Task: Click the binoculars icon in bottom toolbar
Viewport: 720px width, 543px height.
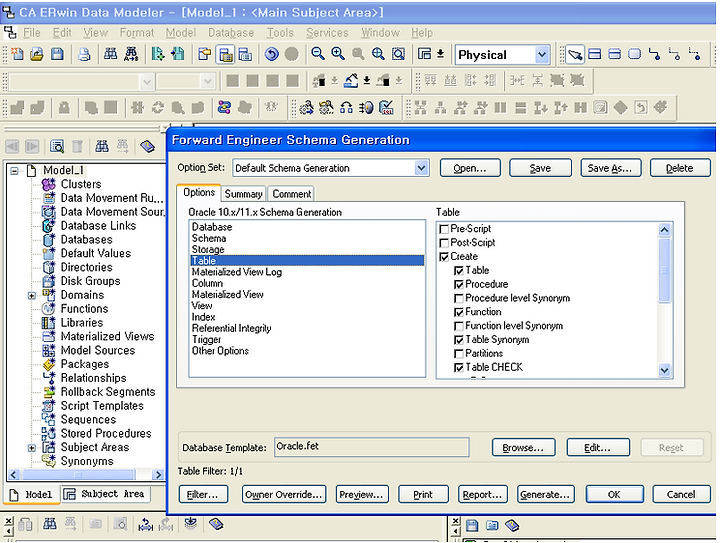Action: click(50, 524)
